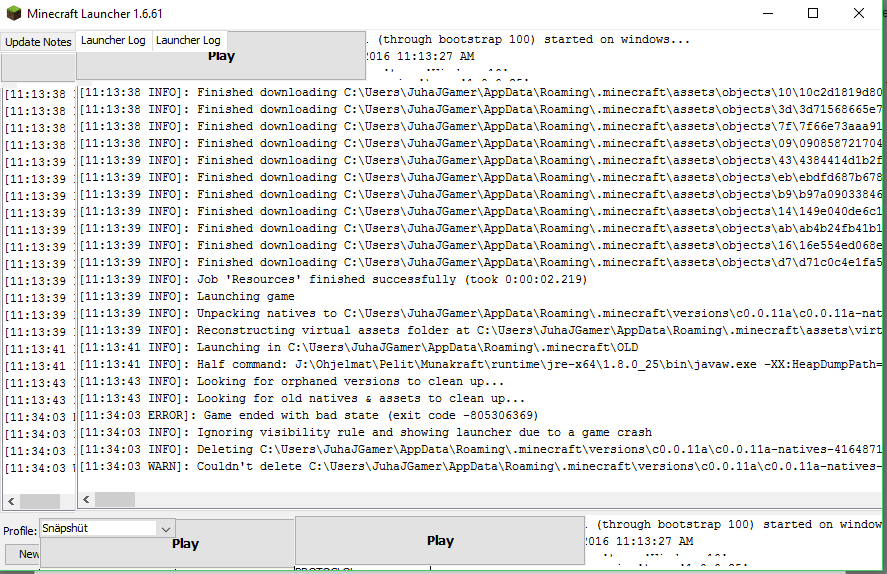This screenshot has height=574, width=887.
Task: Click the 'Launching game' log line
Action: (187, 296)
